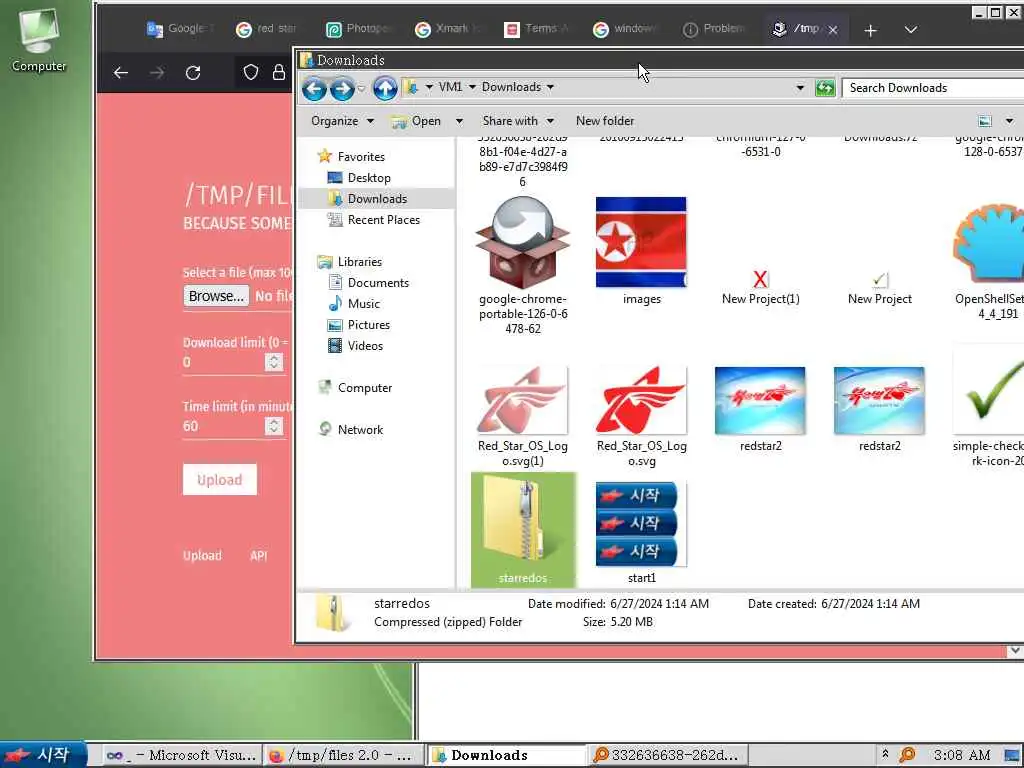The width and height of the screenshot is (1024, 768).
Task: Close the /tmp browser tab
Action: [833, 30]
